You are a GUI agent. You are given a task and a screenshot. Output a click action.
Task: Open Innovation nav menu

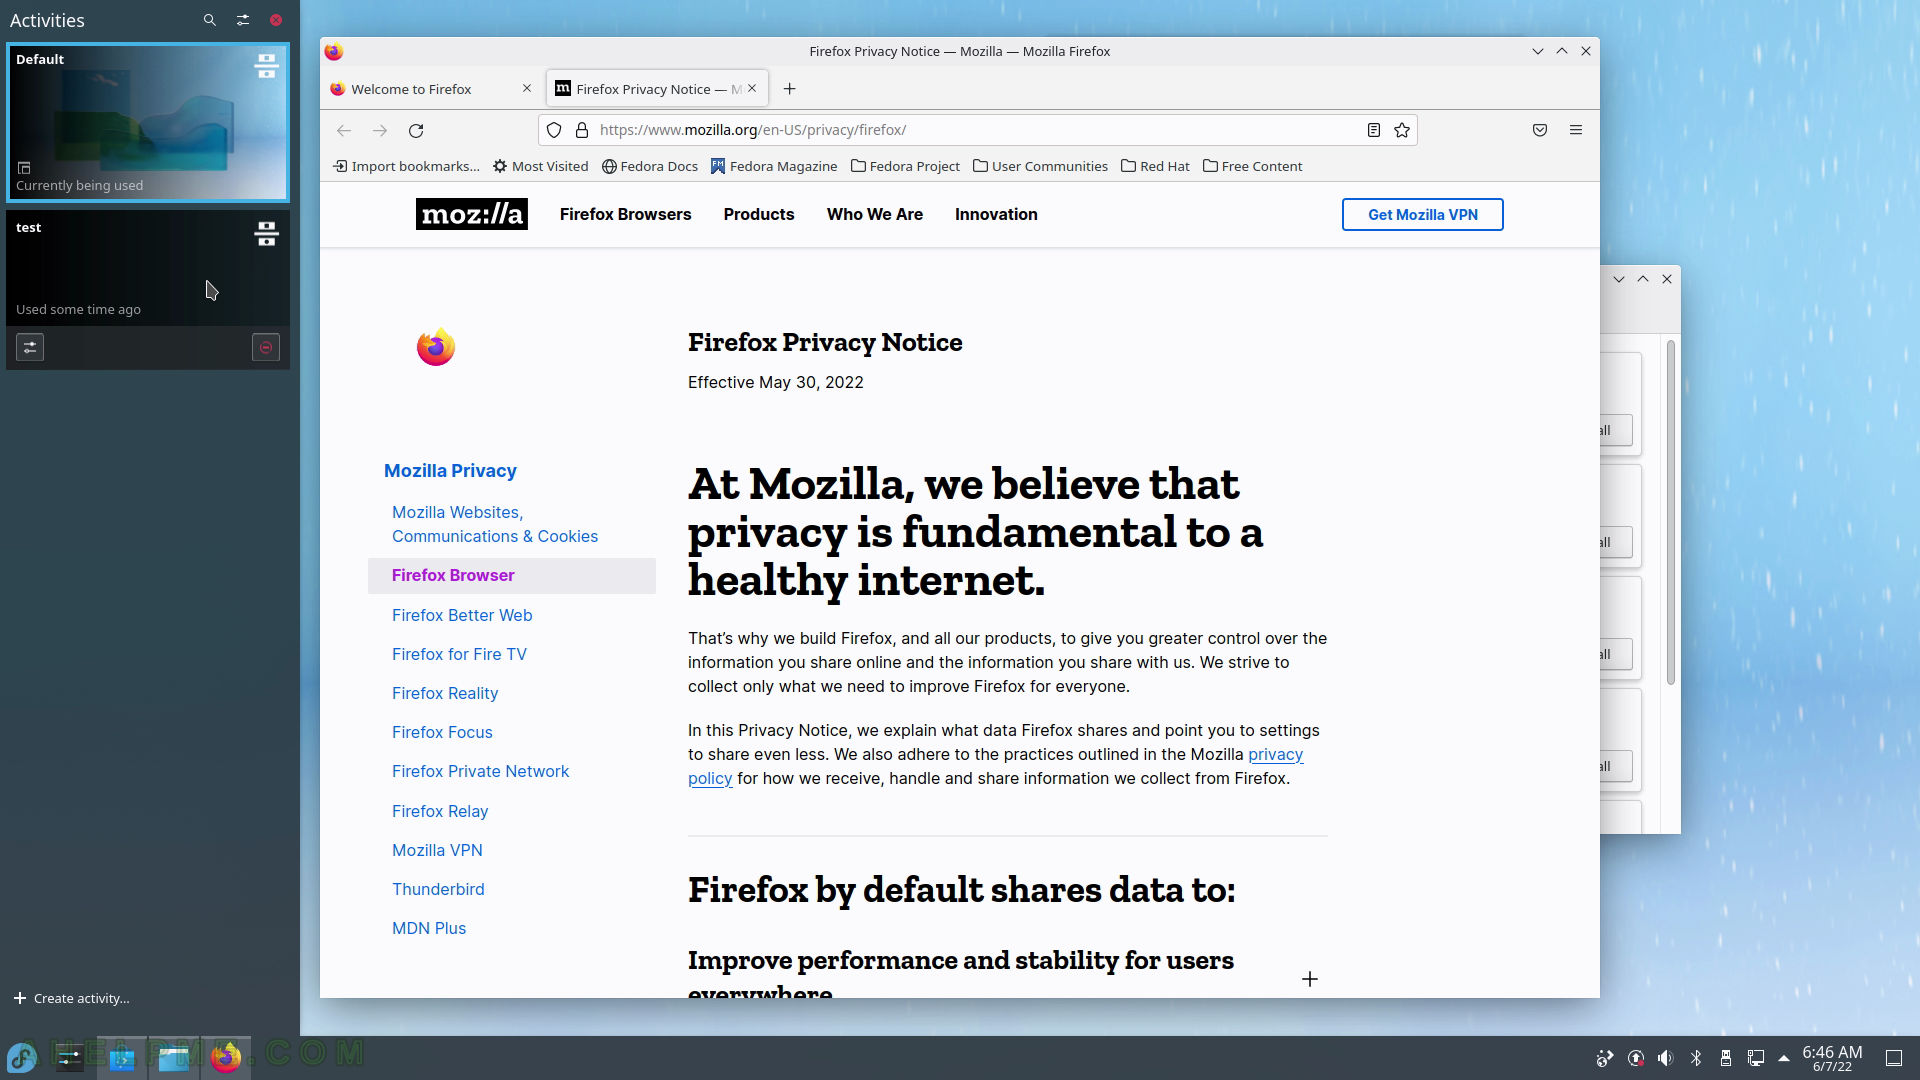[x=996, y=214]
